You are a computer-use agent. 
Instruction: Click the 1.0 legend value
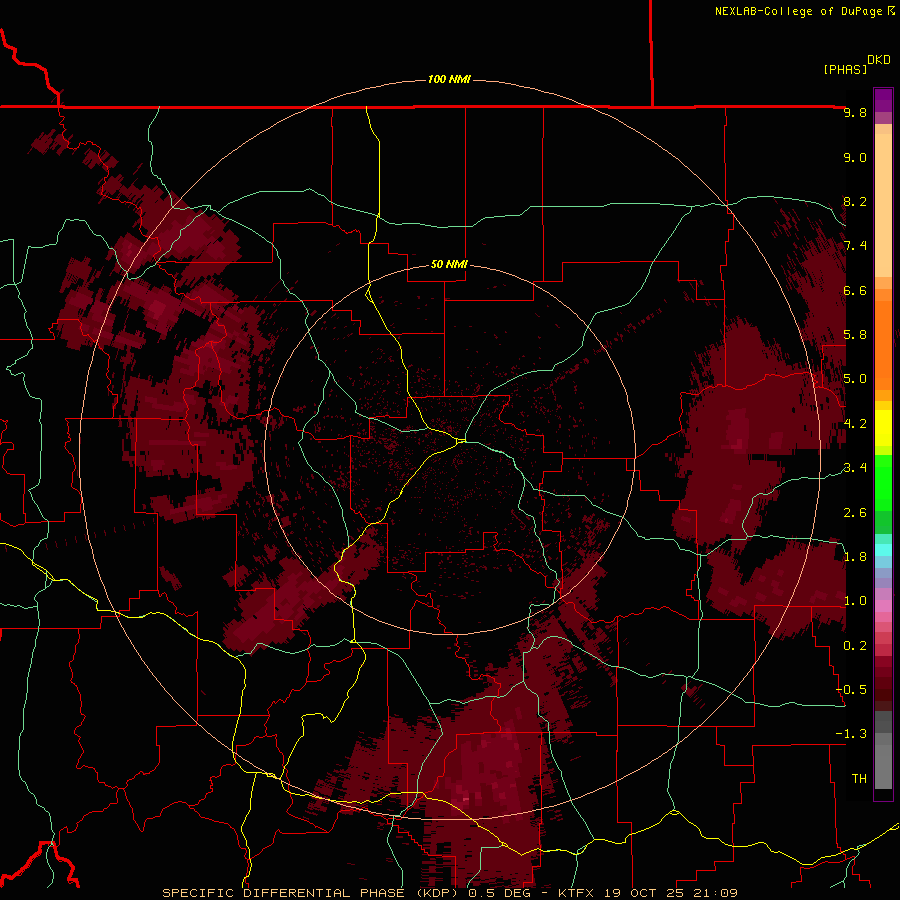[855, 601]
